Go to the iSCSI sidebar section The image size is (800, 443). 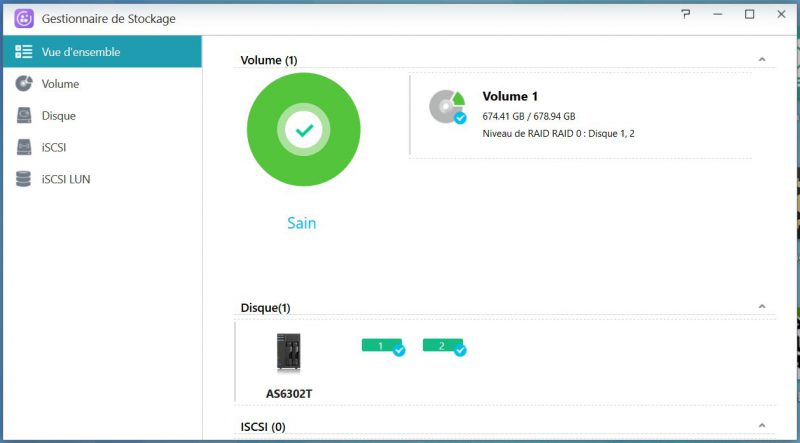pyautogui.click(x=102, y=147)
